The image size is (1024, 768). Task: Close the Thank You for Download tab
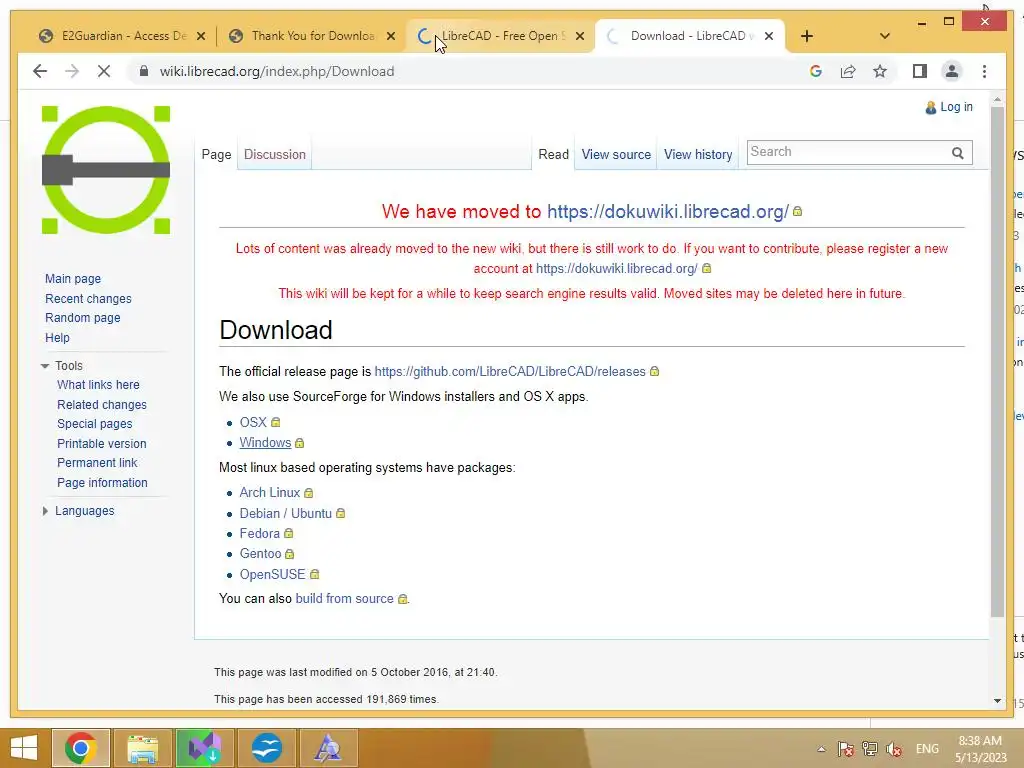coord(391,36)
